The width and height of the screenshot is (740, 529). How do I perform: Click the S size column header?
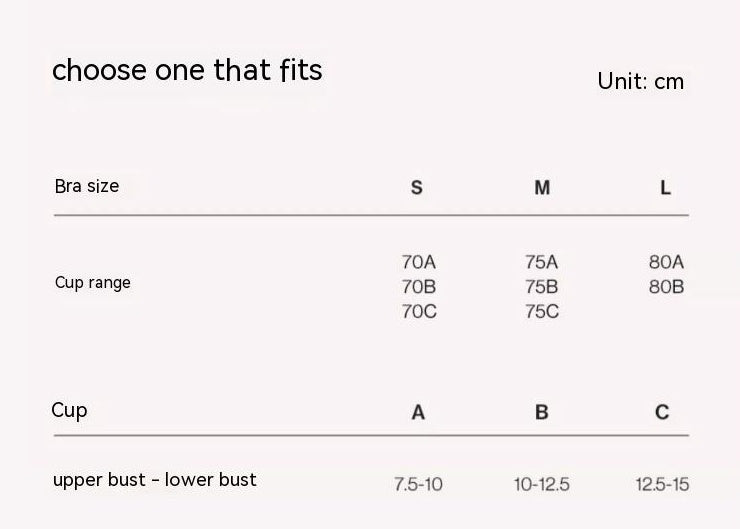click(416, 188)
